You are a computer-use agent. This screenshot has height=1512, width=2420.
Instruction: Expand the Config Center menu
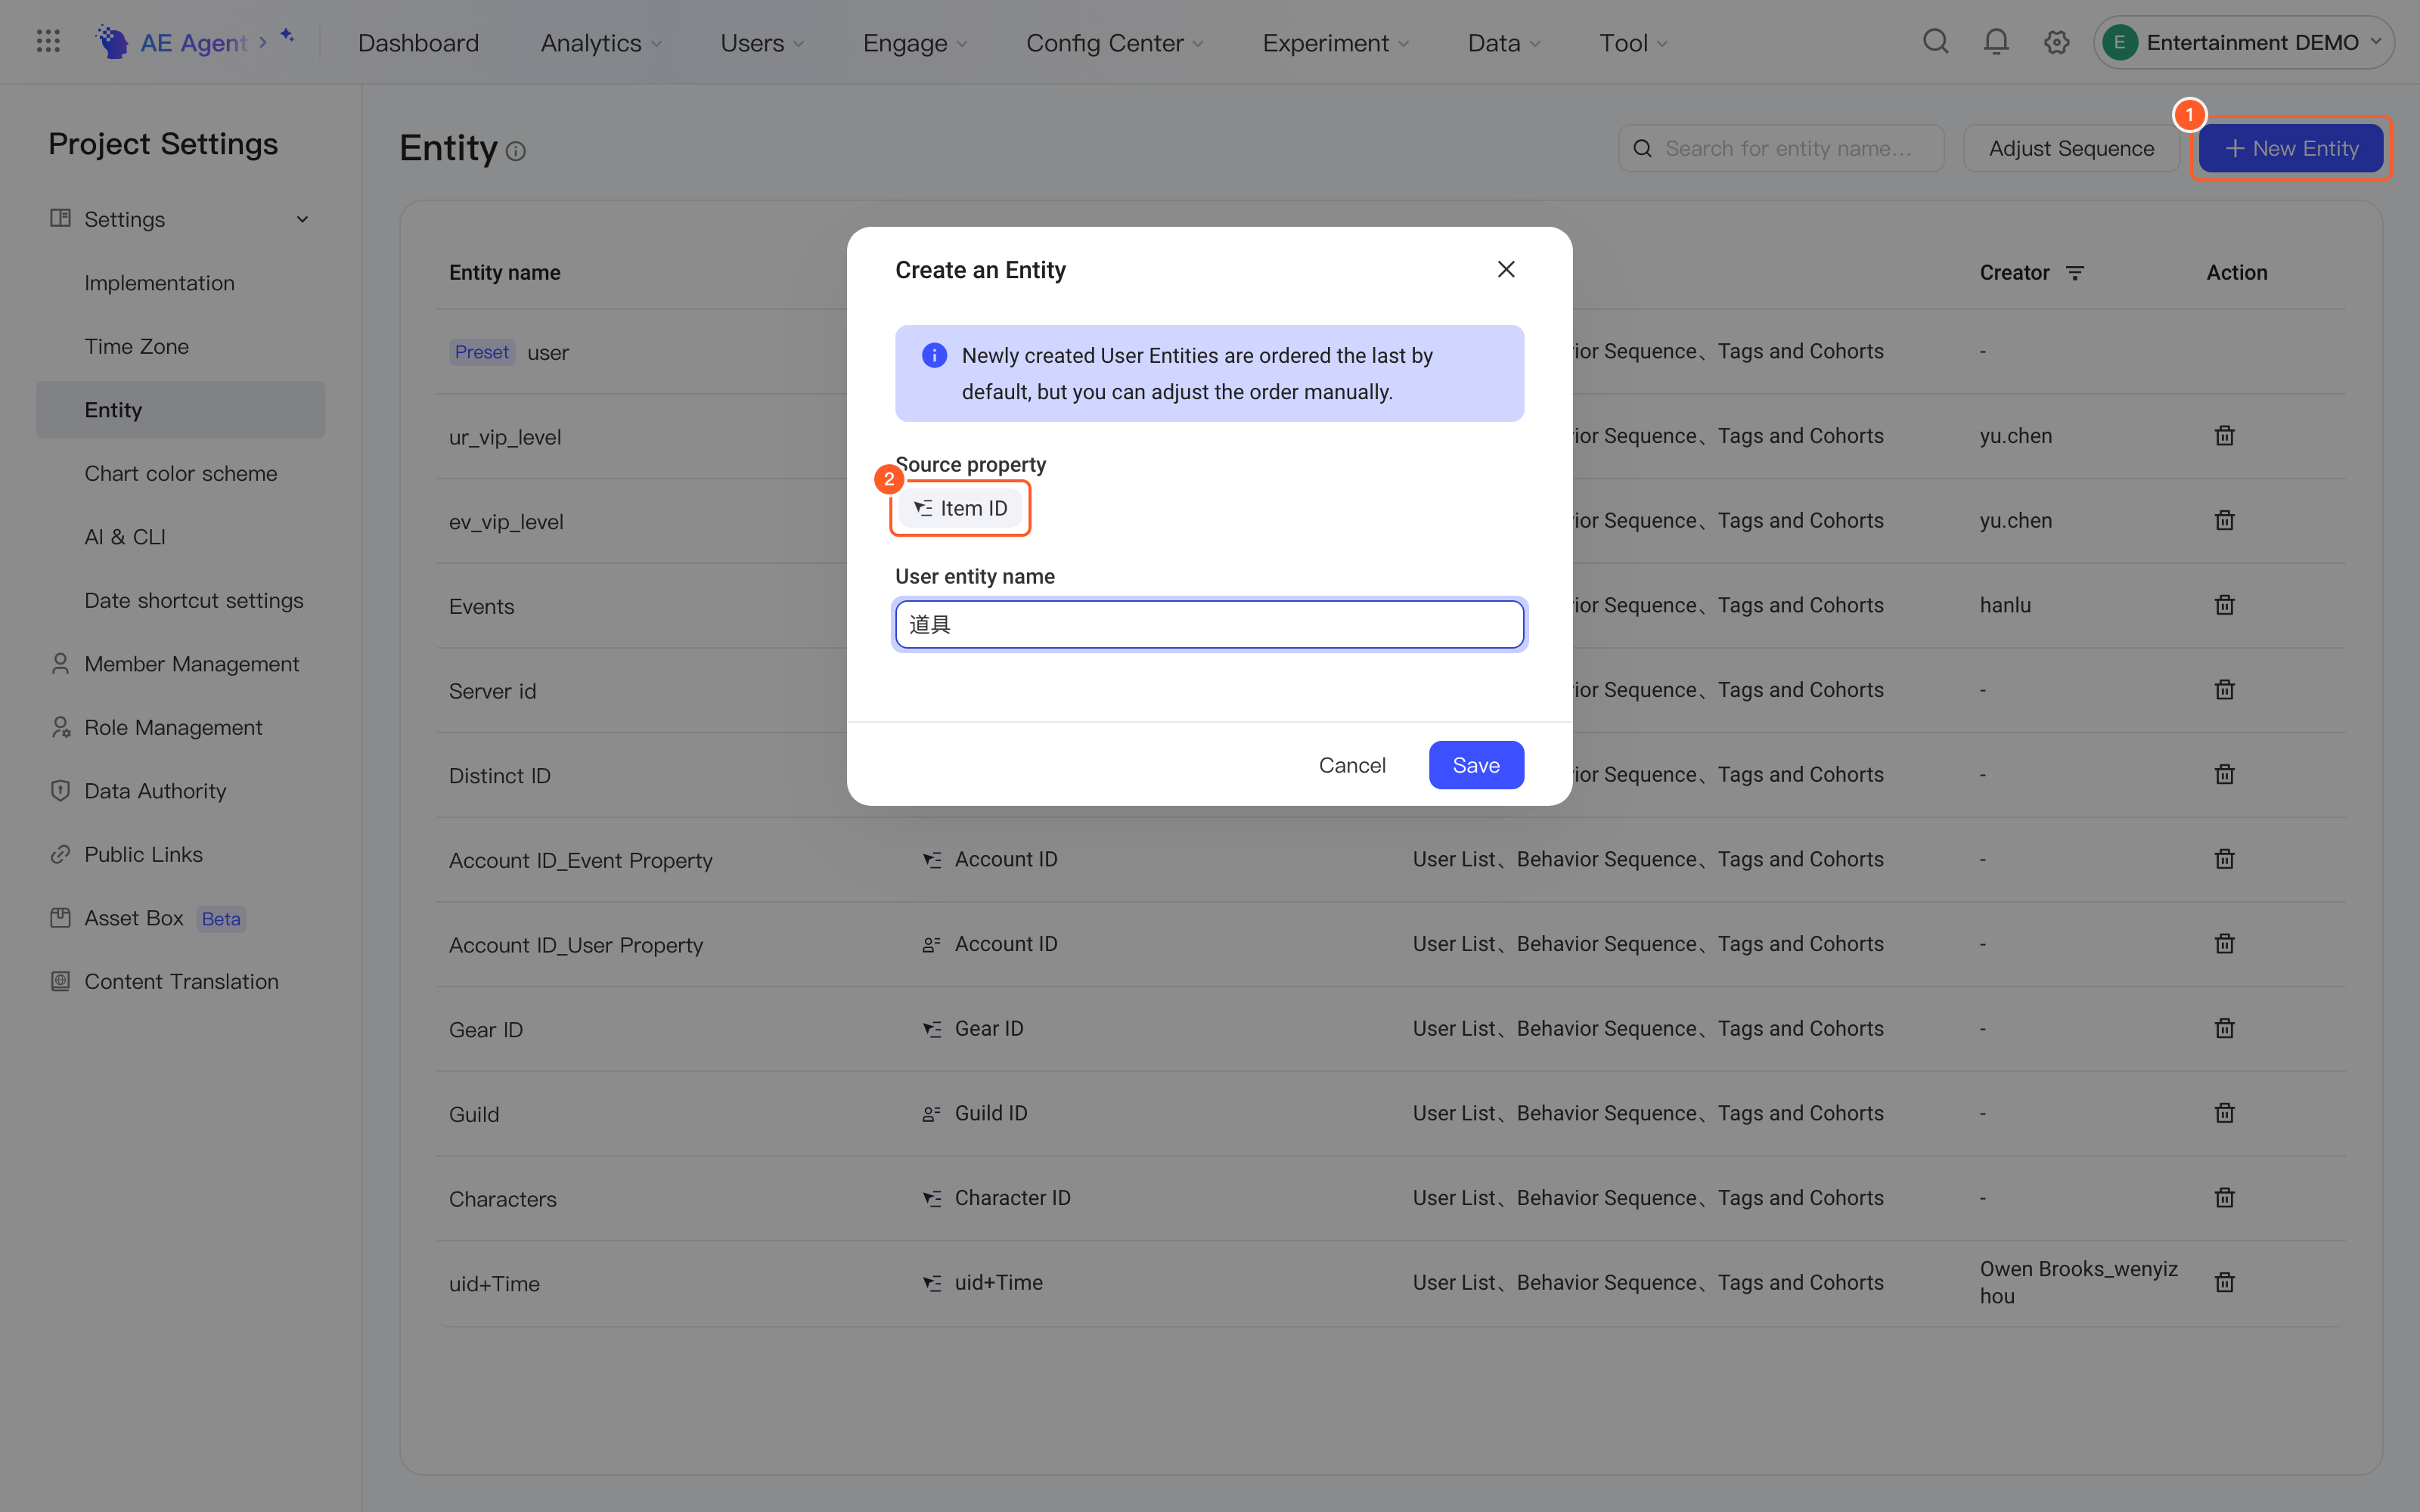tap(1115, 43)
